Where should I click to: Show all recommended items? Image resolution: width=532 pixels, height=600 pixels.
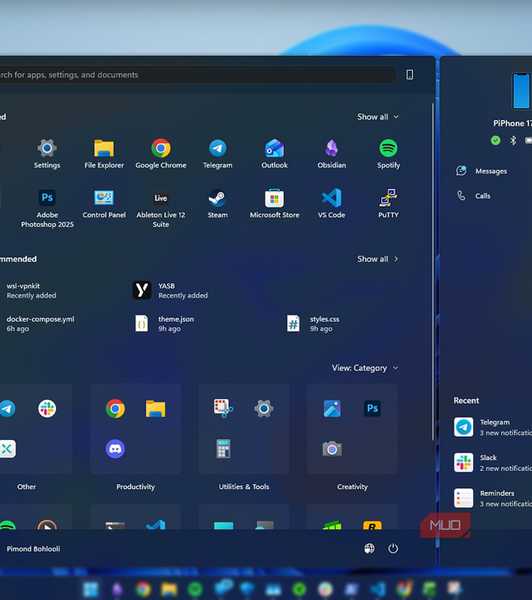coord(378,259)
